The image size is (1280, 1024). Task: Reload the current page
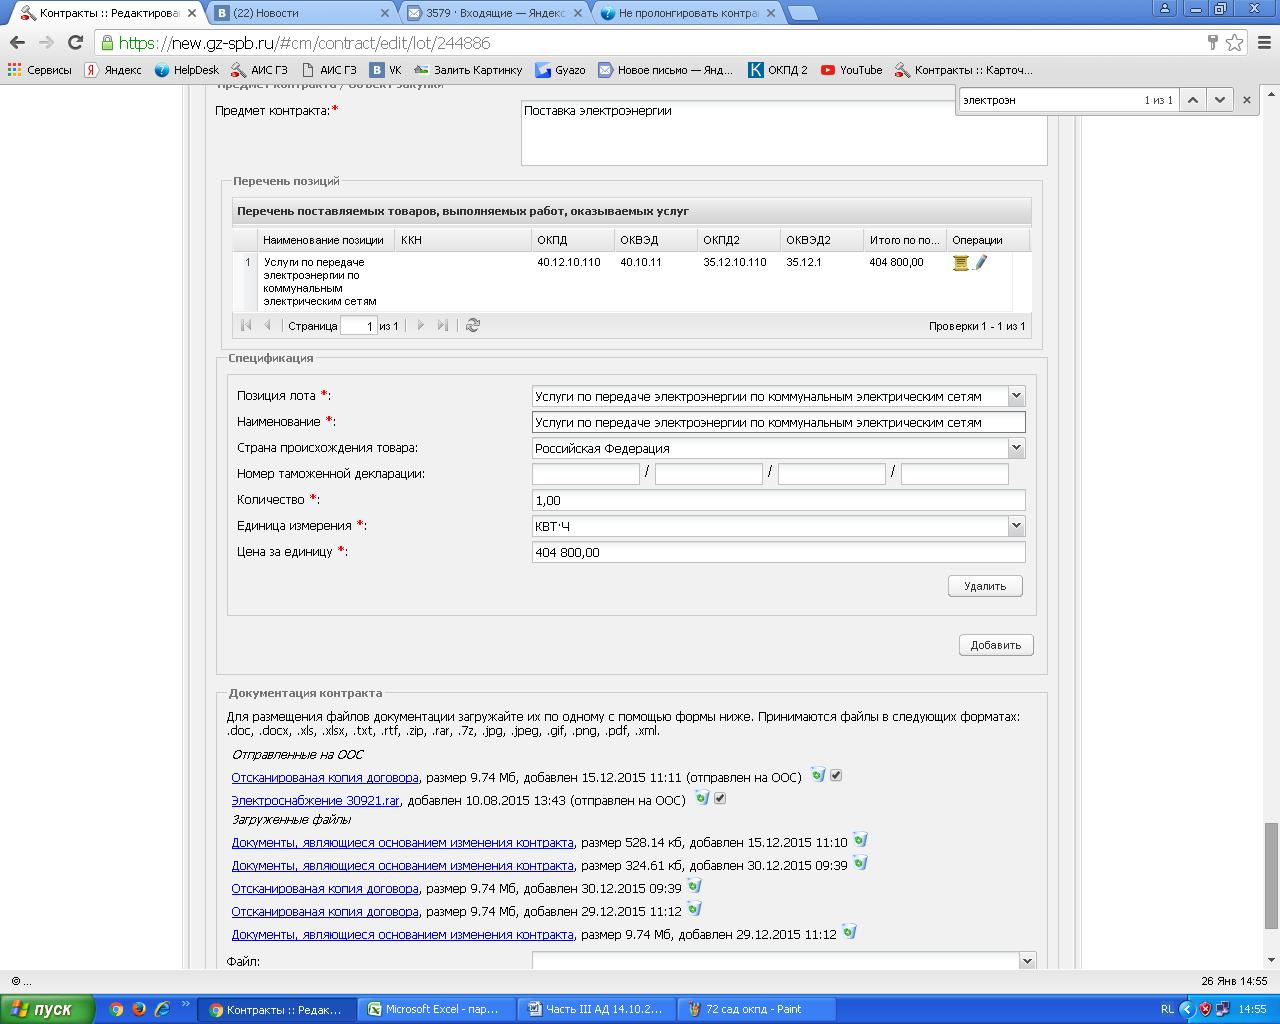(x=75, y=43)
